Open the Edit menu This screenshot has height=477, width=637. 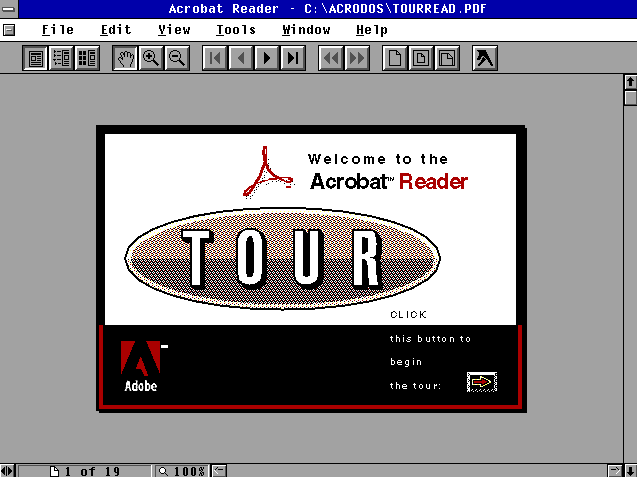(116, 30)
